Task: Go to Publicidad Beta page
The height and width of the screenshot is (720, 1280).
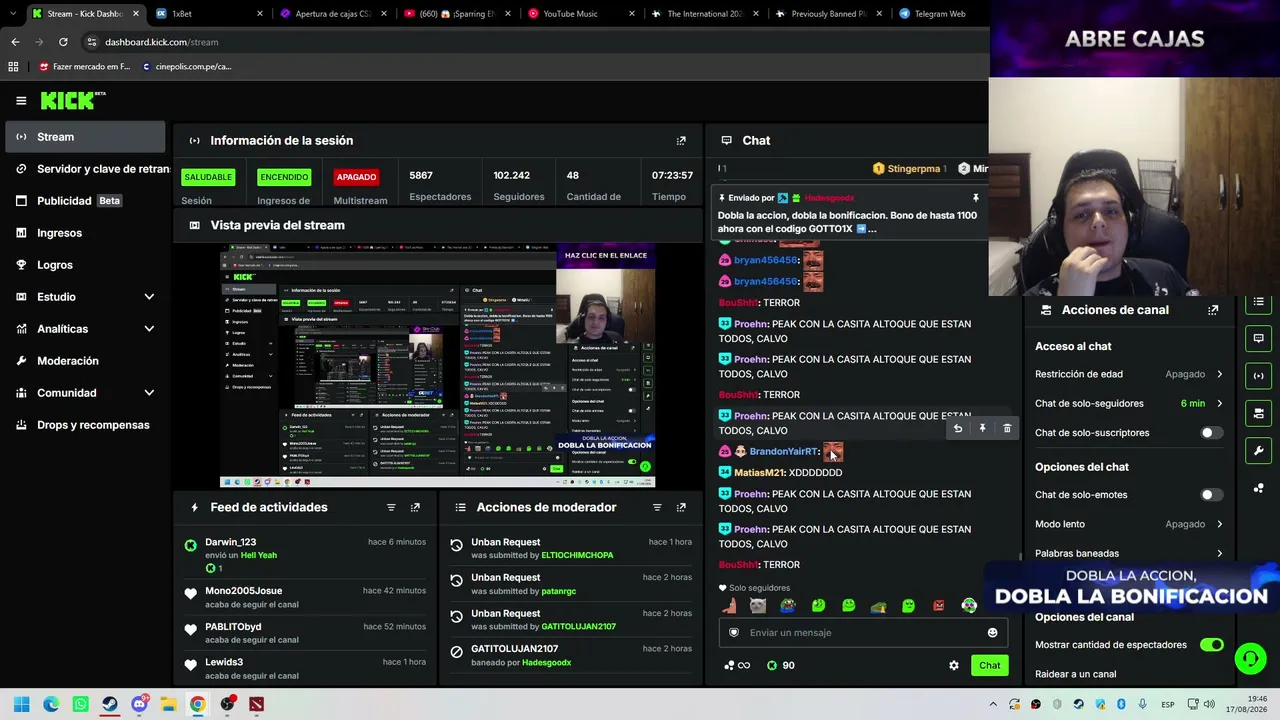Action: 85,201
